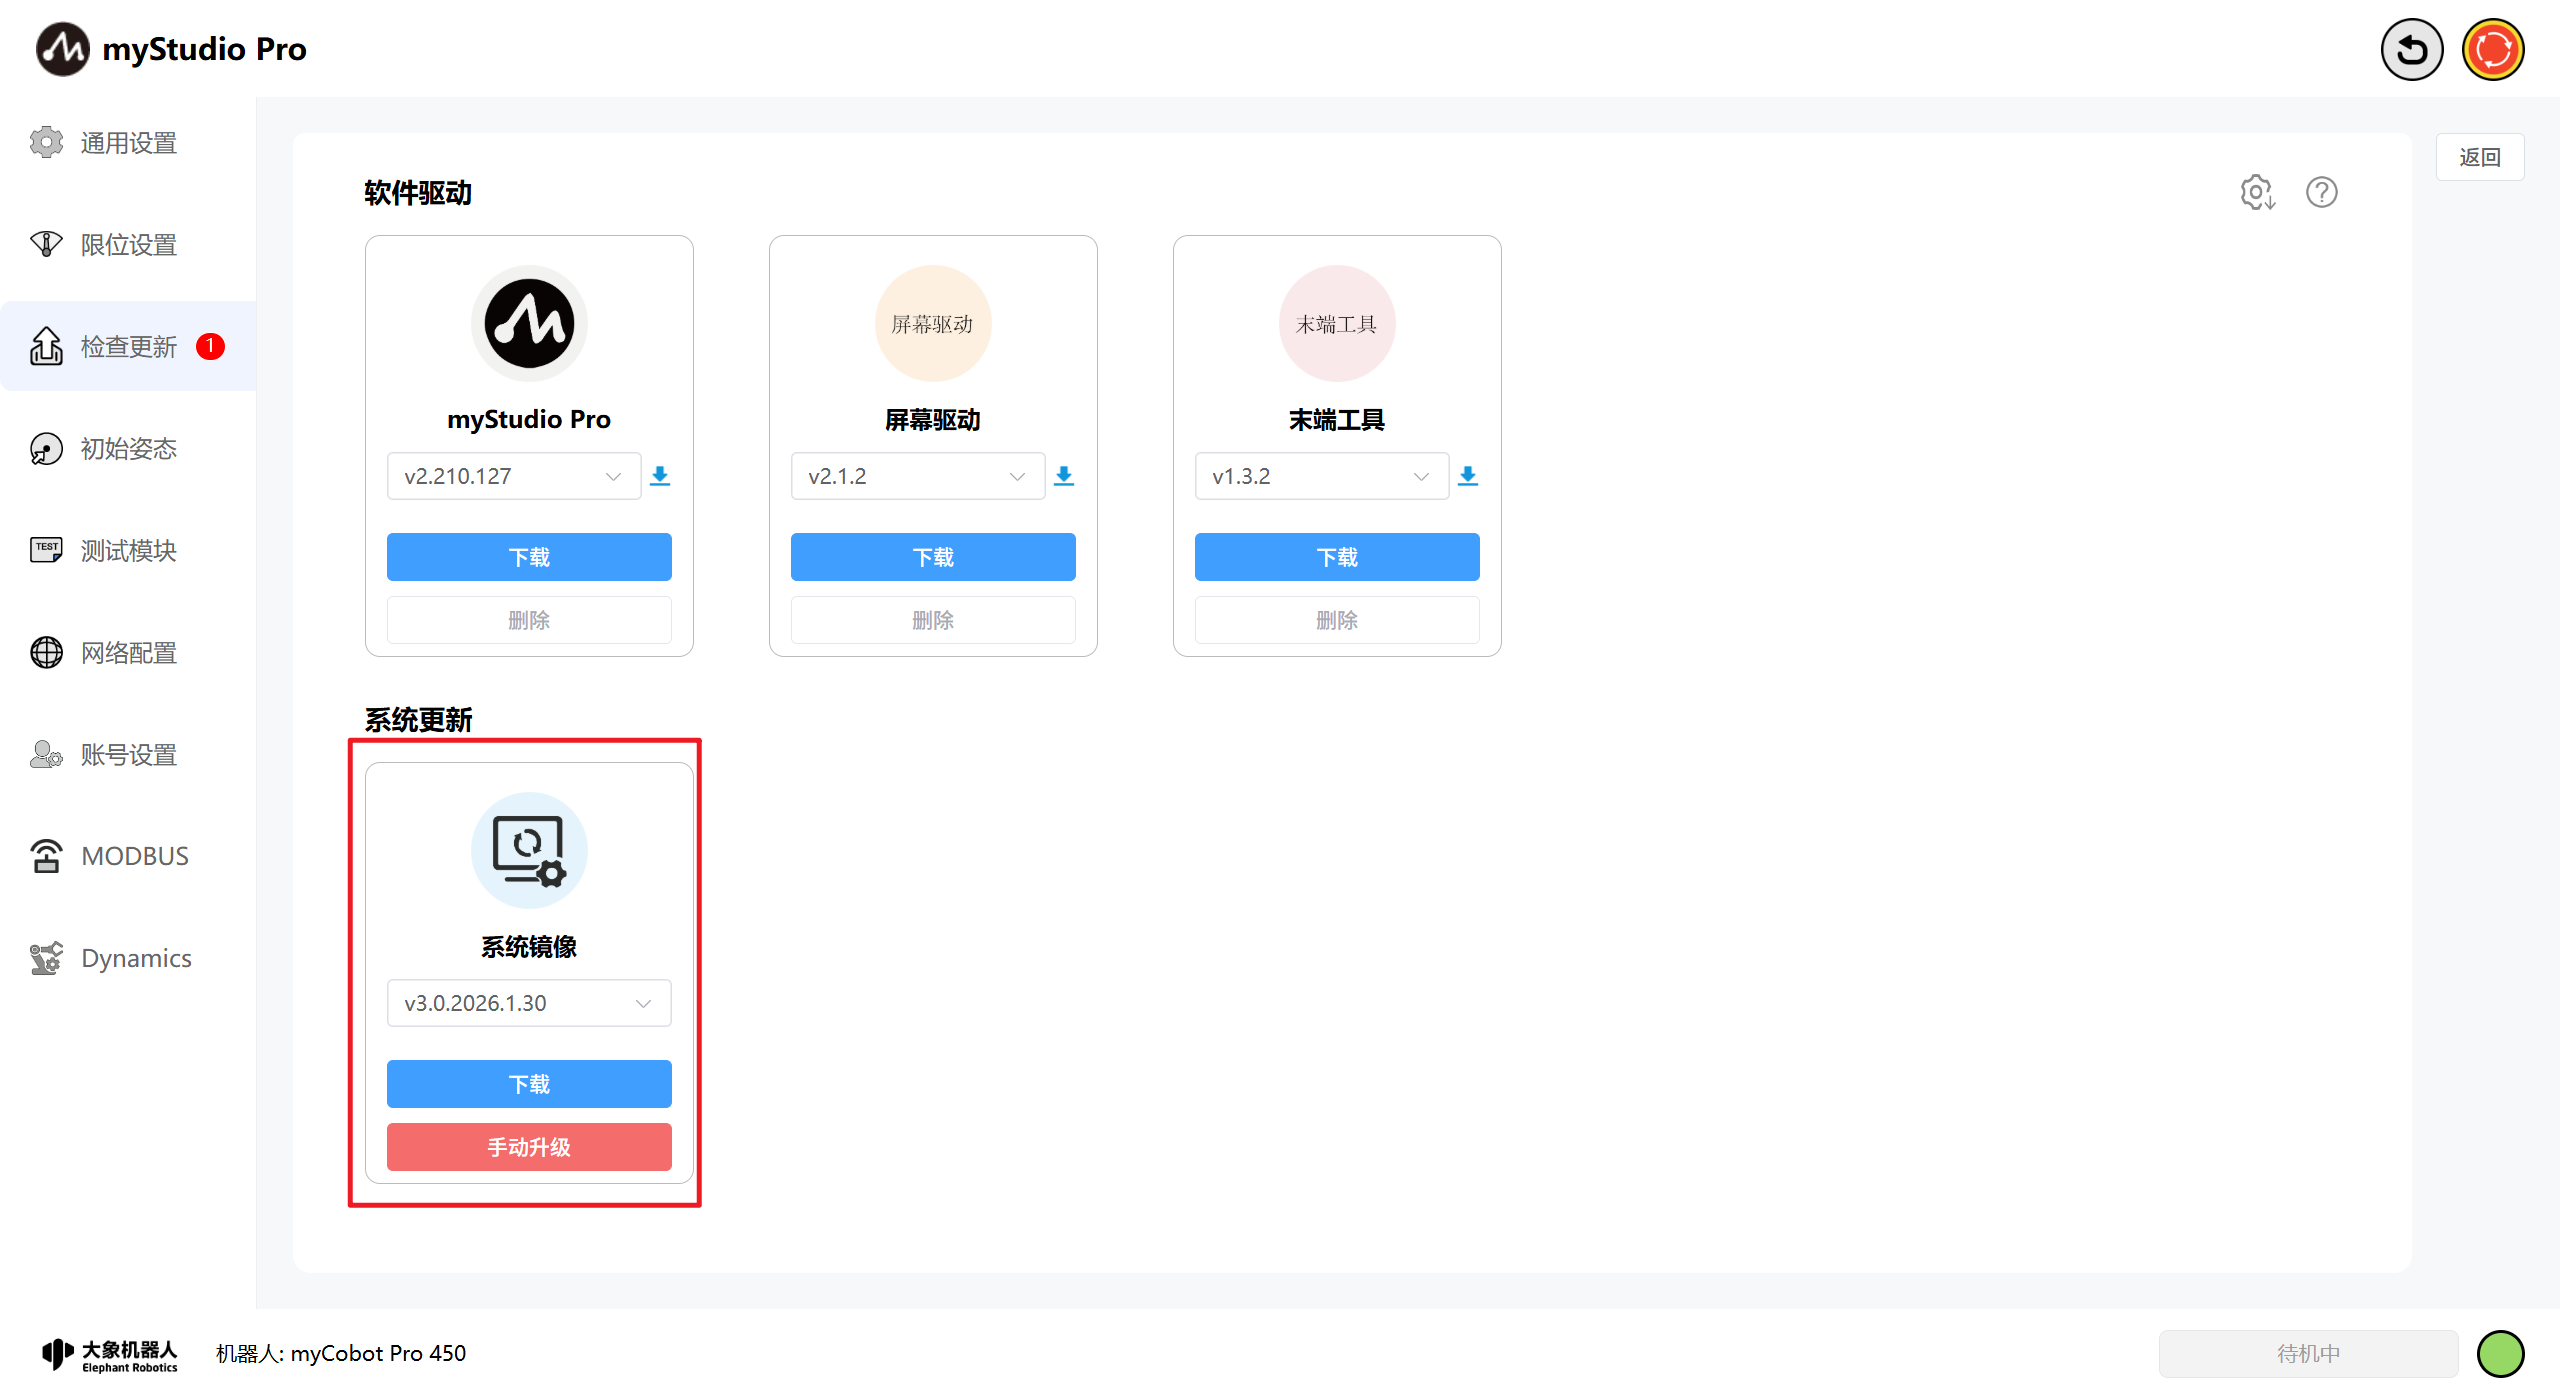
Task: Click the orange refresh icon top right
Action: (x=2492, y=49)
